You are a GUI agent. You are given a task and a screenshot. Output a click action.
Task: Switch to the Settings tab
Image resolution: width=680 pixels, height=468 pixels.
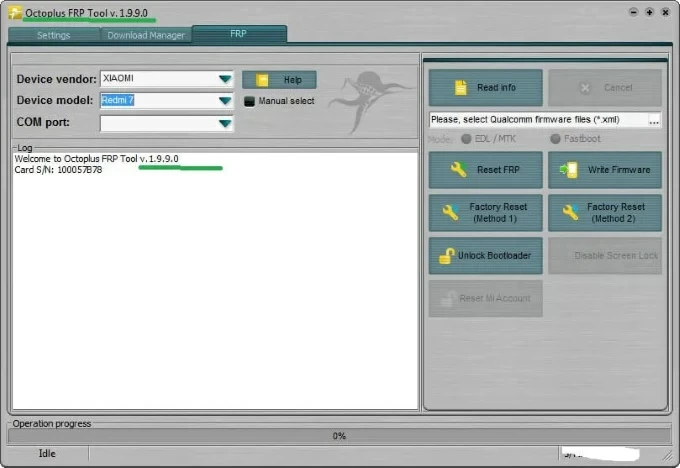click(x=53, y=35)
